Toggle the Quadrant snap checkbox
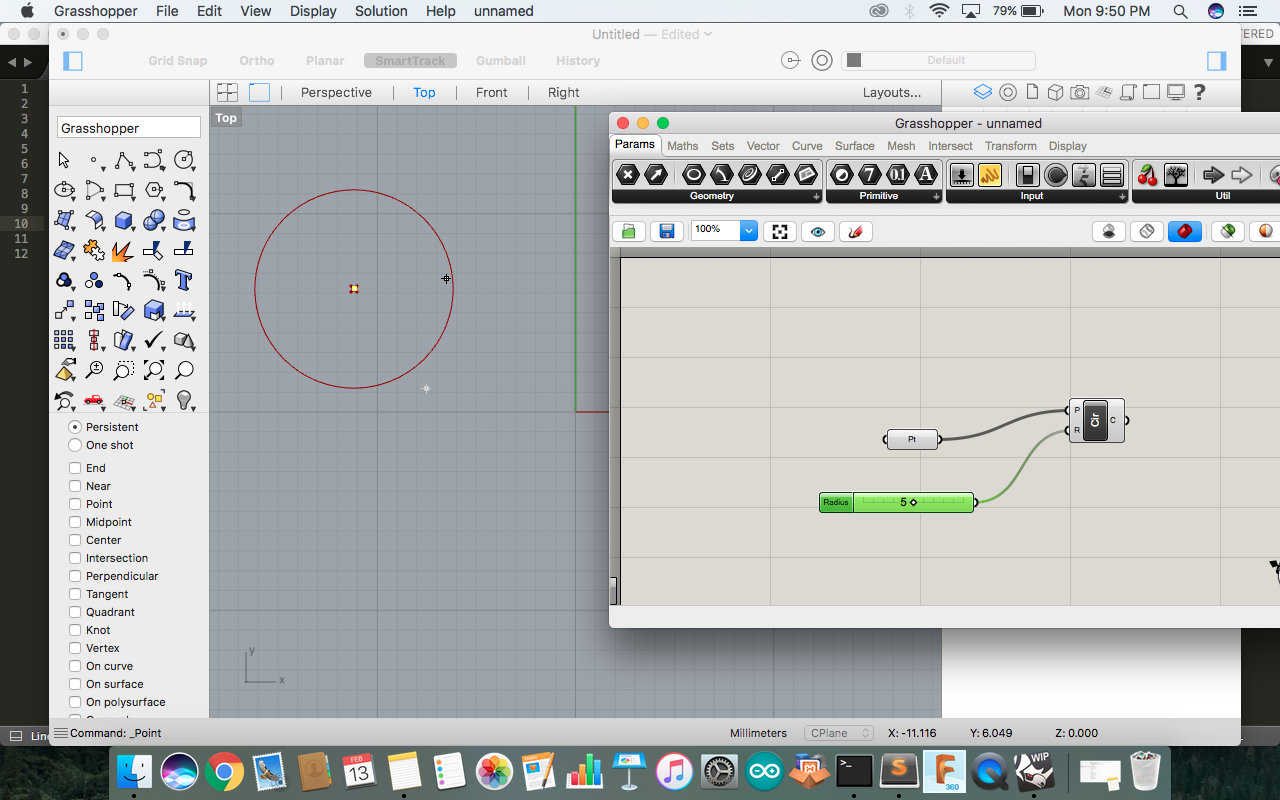Image resolution: width=1280 pixels, height=800 pixels. tap(75, 612)
